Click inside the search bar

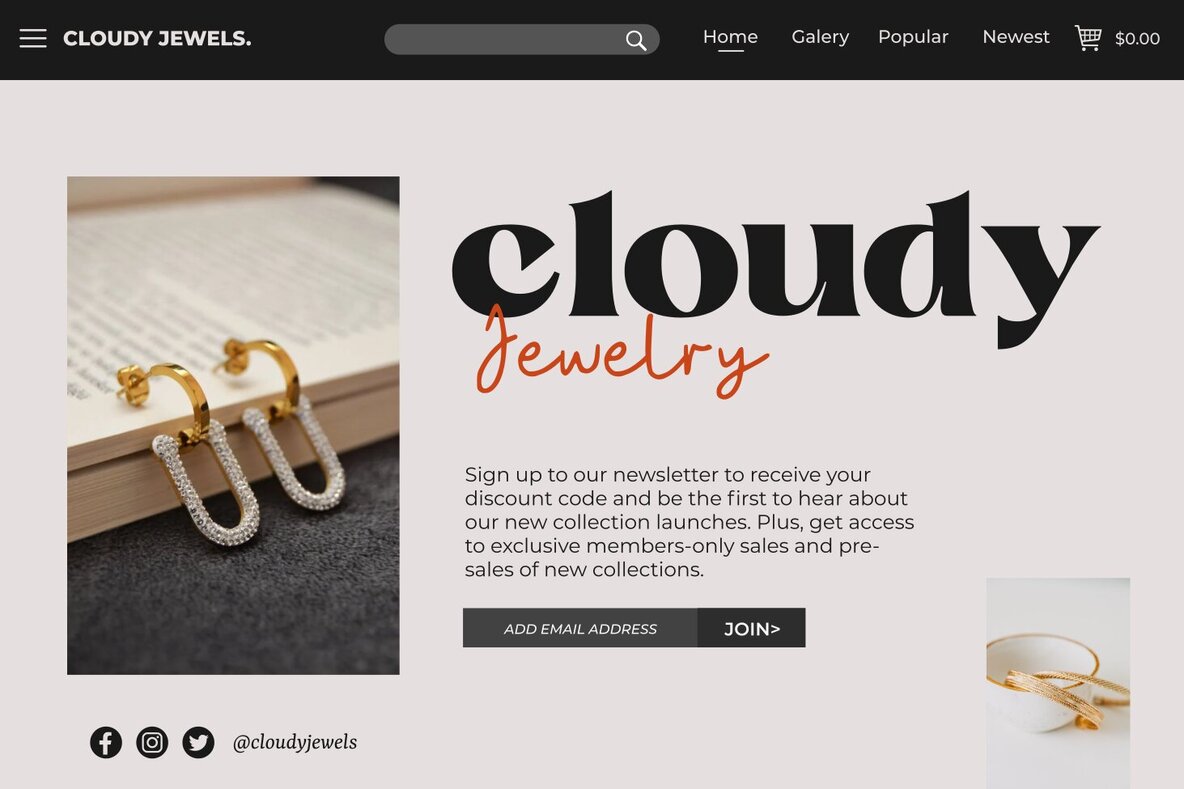tap(500, 40)
